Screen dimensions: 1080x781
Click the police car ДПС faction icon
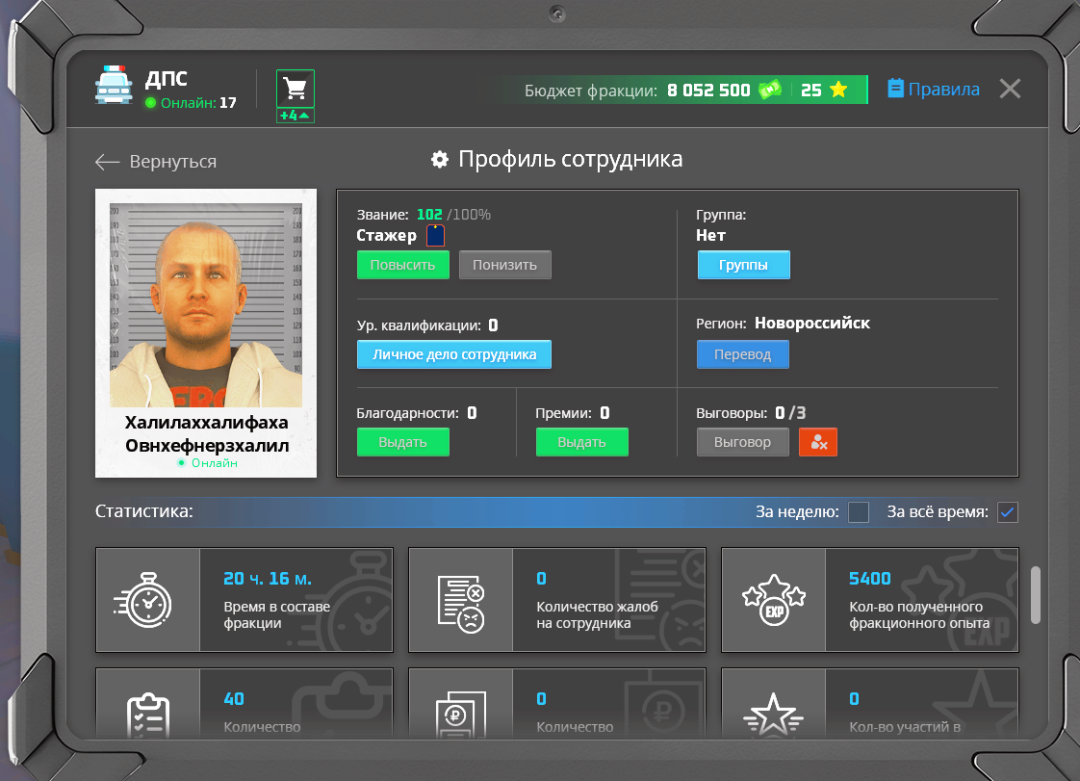point(113,86)
